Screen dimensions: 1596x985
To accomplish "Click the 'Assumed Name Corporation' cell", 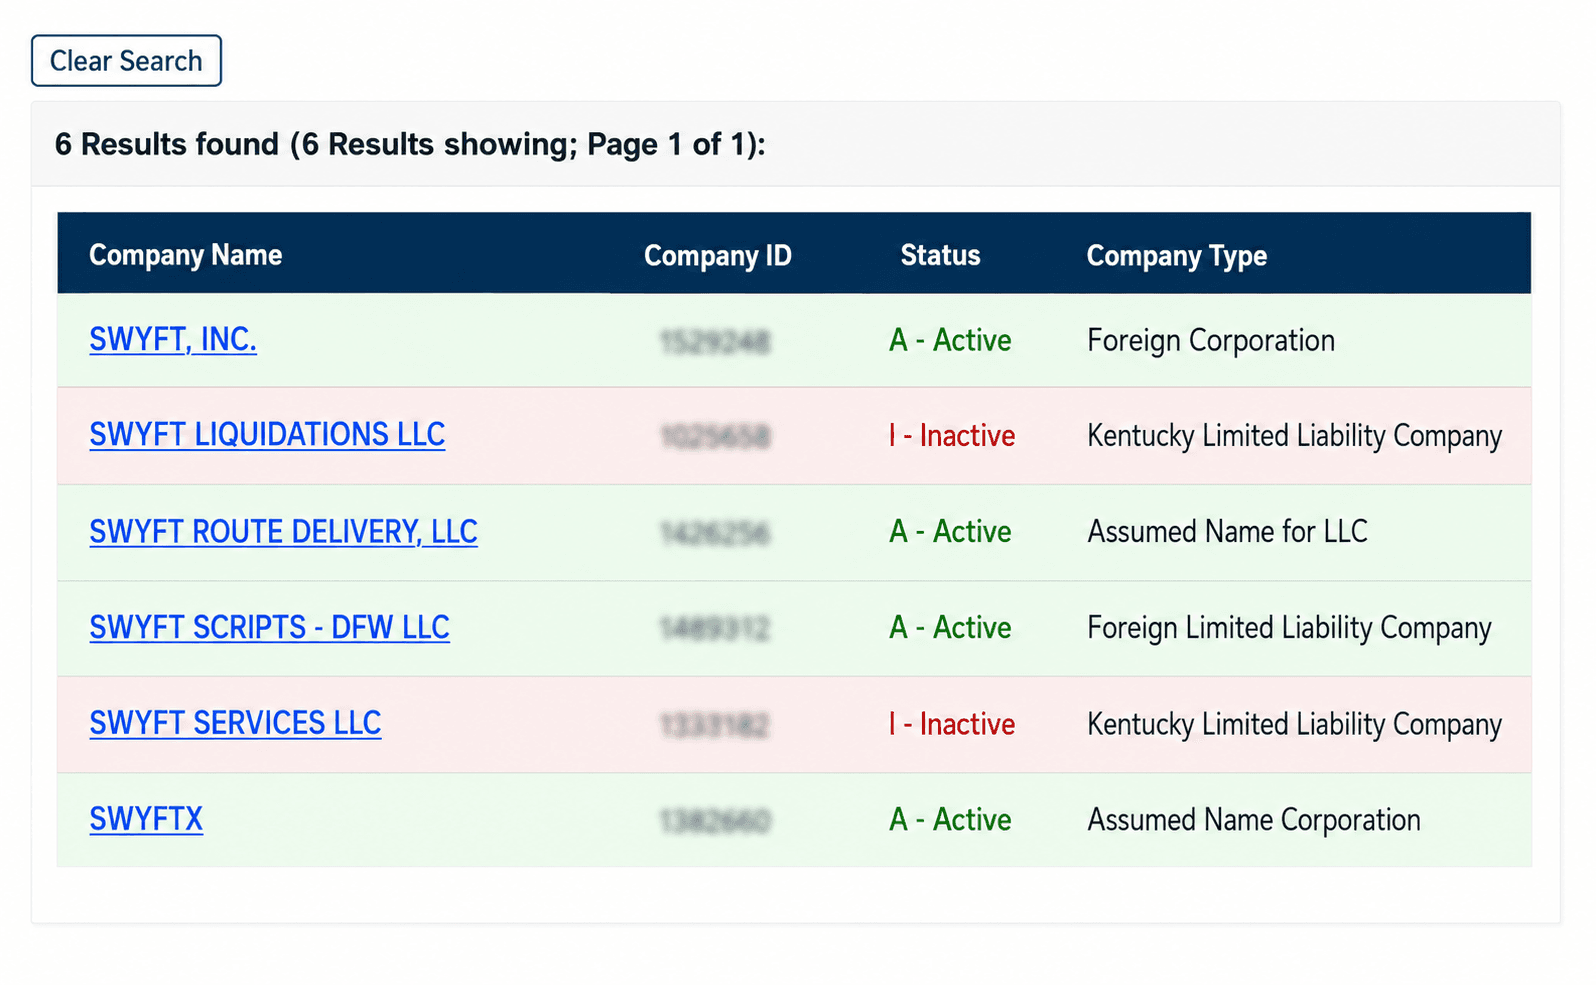I will tap(1254, 820).
